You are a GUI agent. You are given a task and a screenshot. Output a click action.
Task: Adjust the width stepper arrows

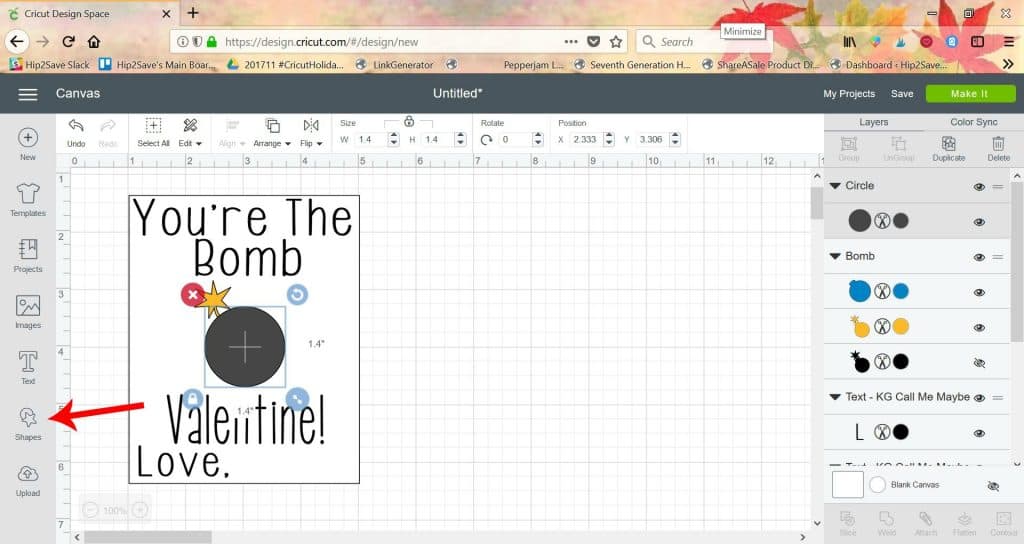(393, 139)
